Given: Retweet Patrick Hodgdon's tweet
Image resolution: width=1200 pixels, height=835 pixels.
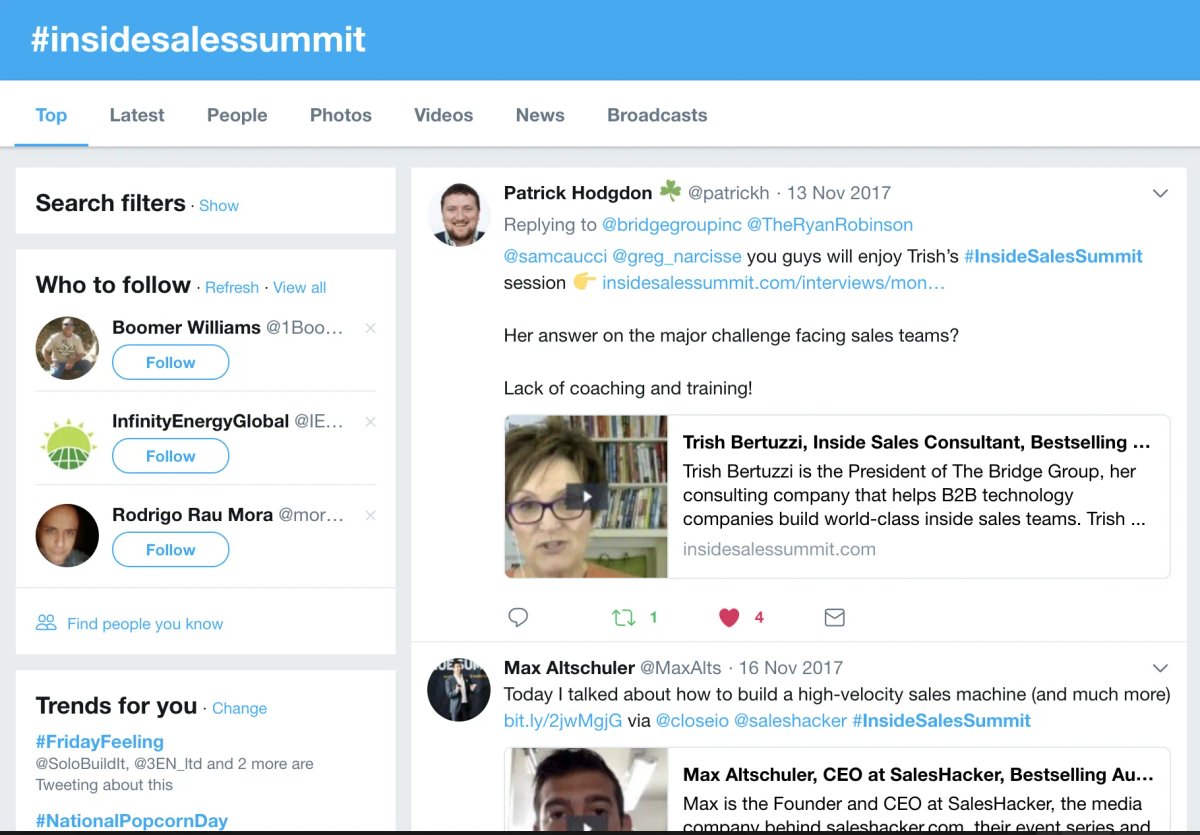Looking at the screenshot, I should [x=624, y=617].
